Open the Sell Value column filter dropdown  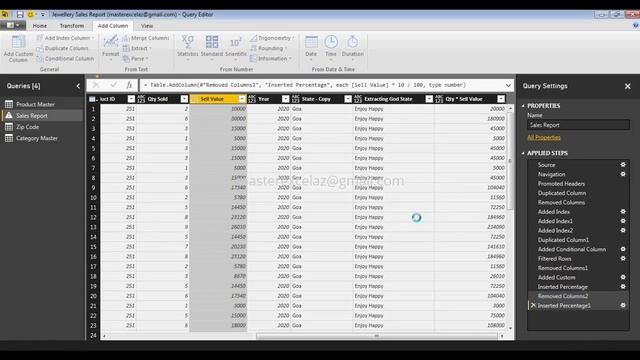(x=242, y=99)
